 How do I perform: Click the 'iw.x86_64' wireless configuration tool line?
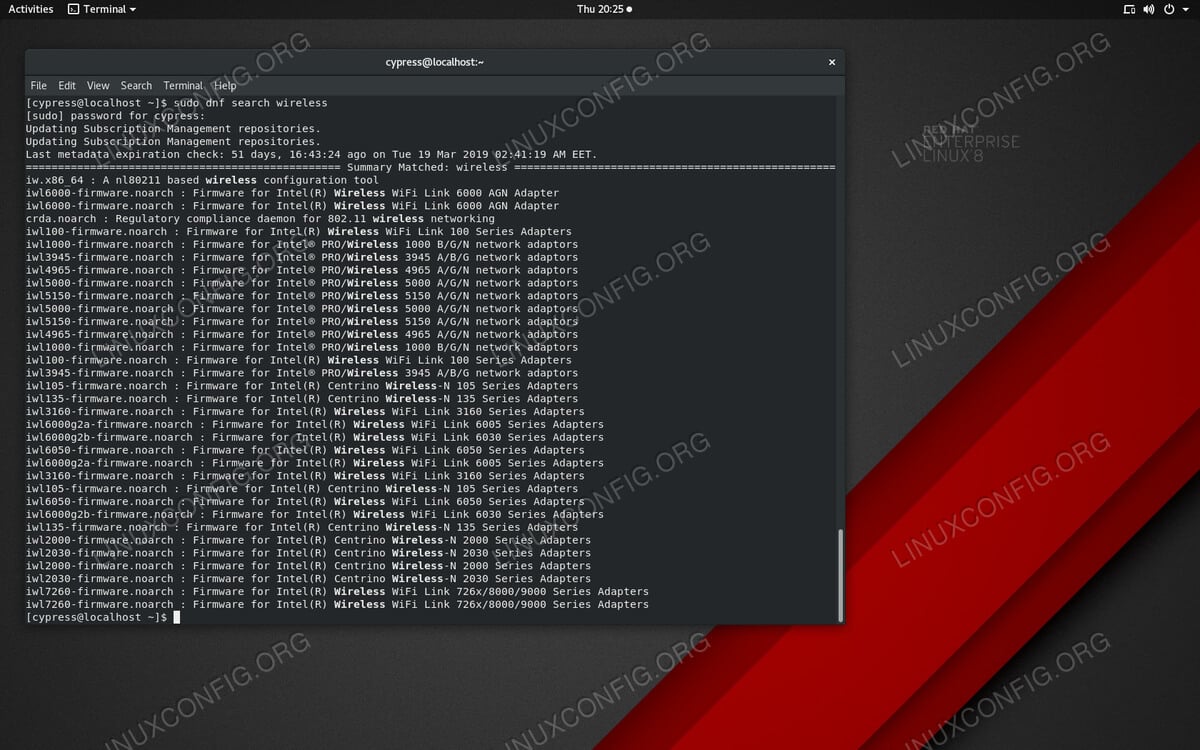[202, 180]
